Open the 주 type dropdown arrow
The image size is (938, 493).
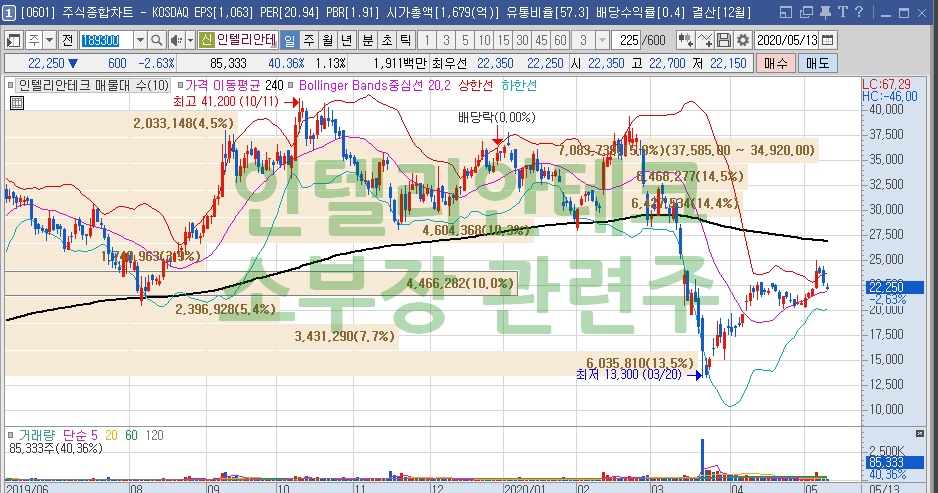click(50, 40)
